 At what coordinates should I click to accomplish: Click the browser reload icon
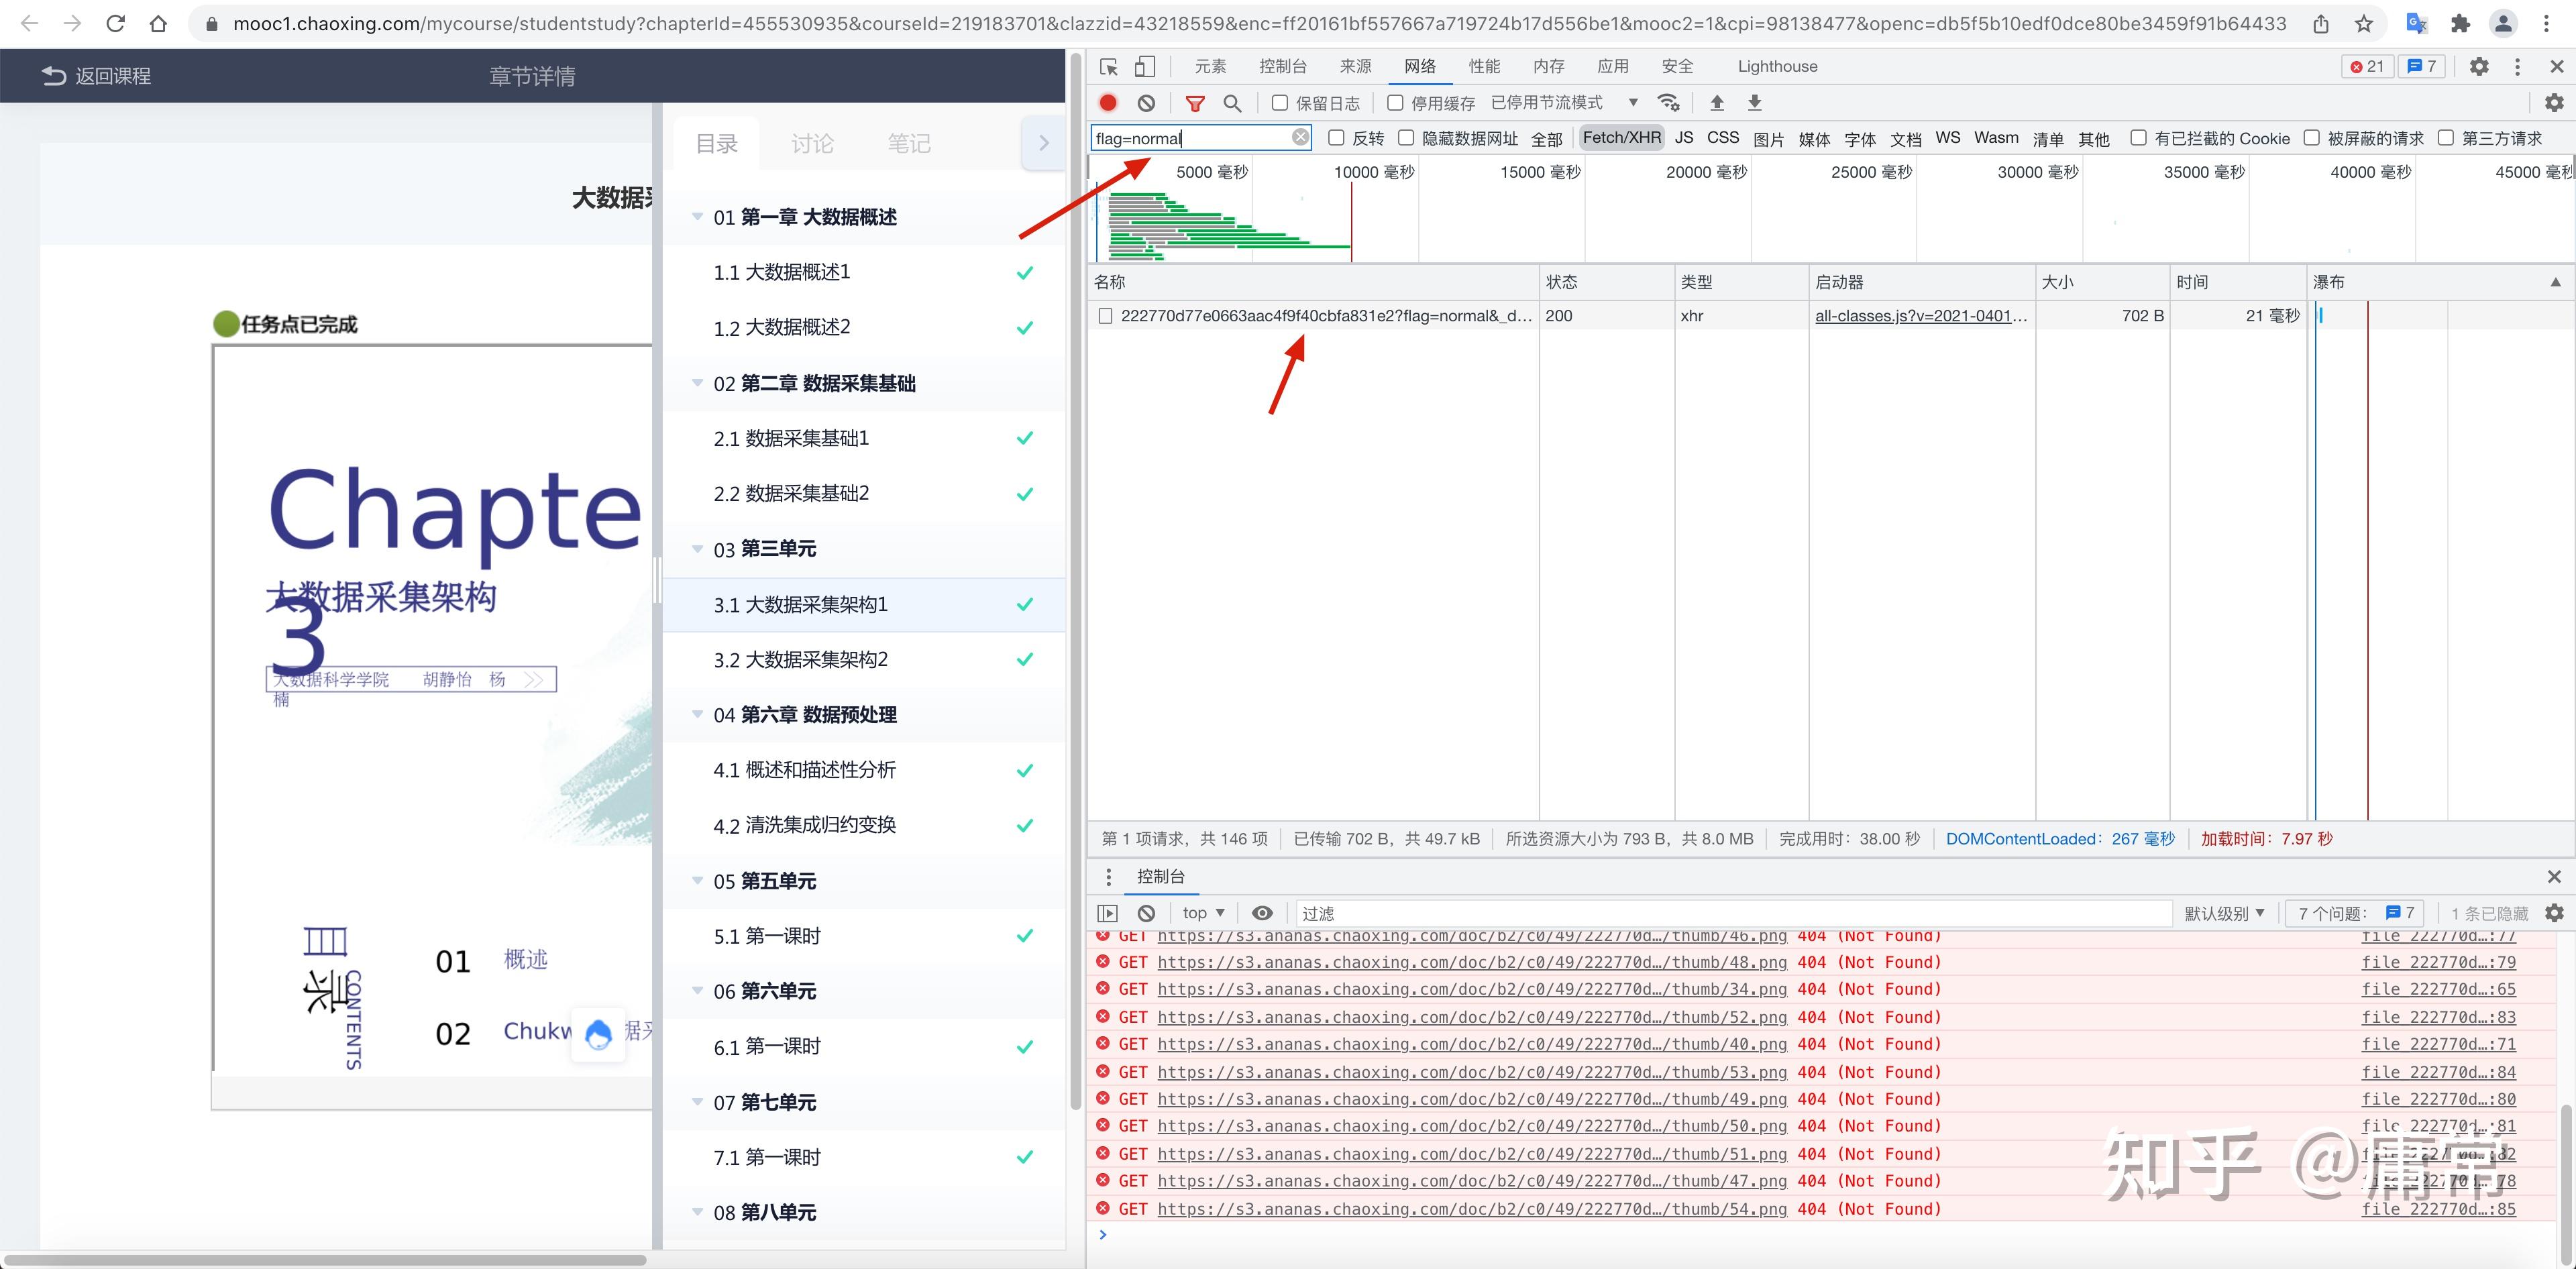click(115, 23)
